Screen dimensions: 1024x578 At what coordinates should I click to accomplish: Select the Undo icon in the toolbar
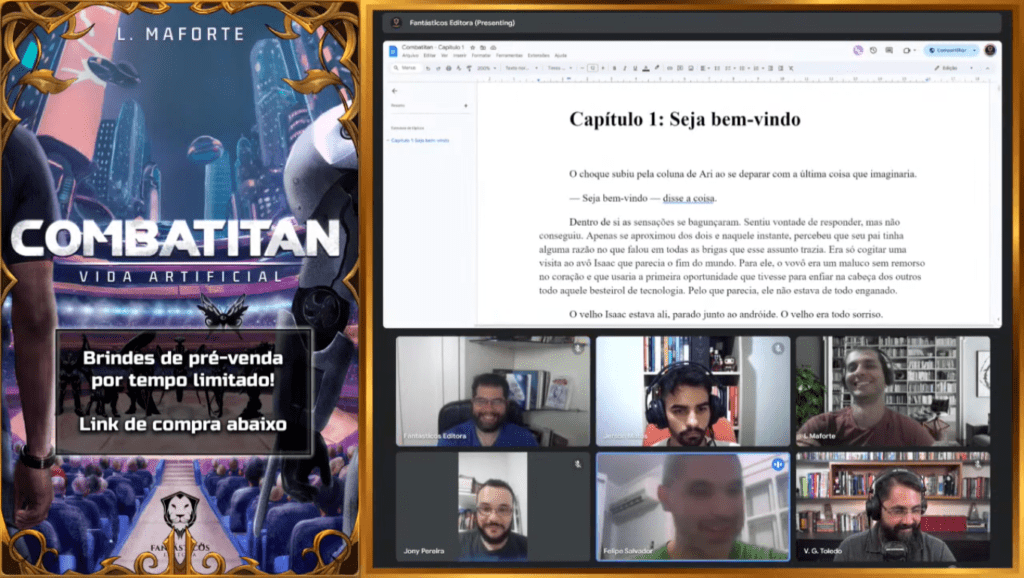click(427, 69)
